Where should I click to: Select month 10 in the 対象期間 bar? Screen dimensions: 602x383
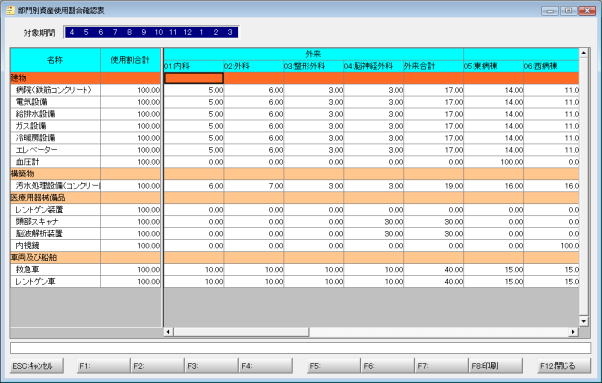pyautogui.click(x=159, y=32)
